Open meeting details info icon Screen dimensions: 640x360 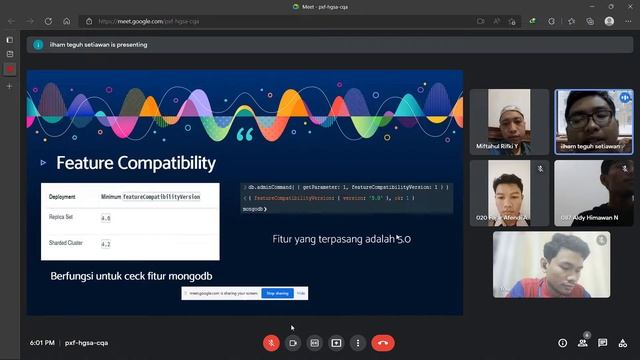coord(562,343)
